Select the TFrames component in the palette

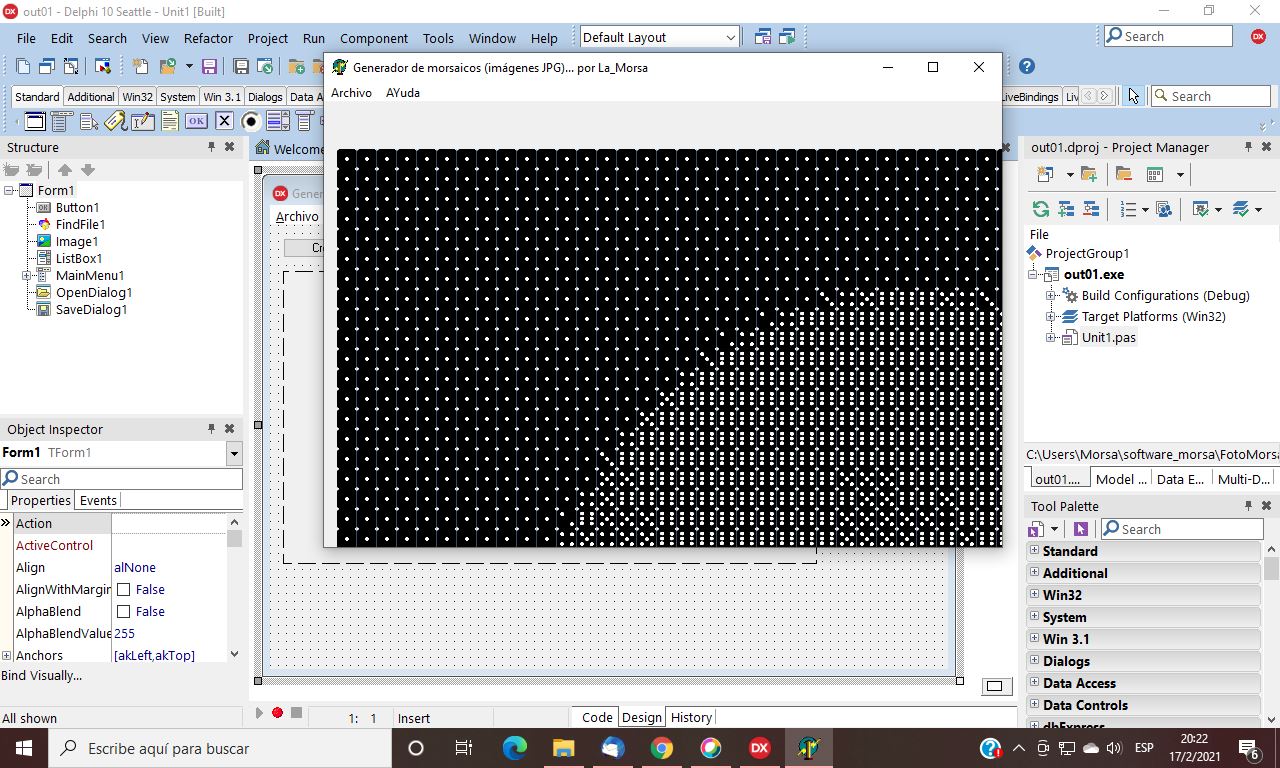[x=35, y=121]
